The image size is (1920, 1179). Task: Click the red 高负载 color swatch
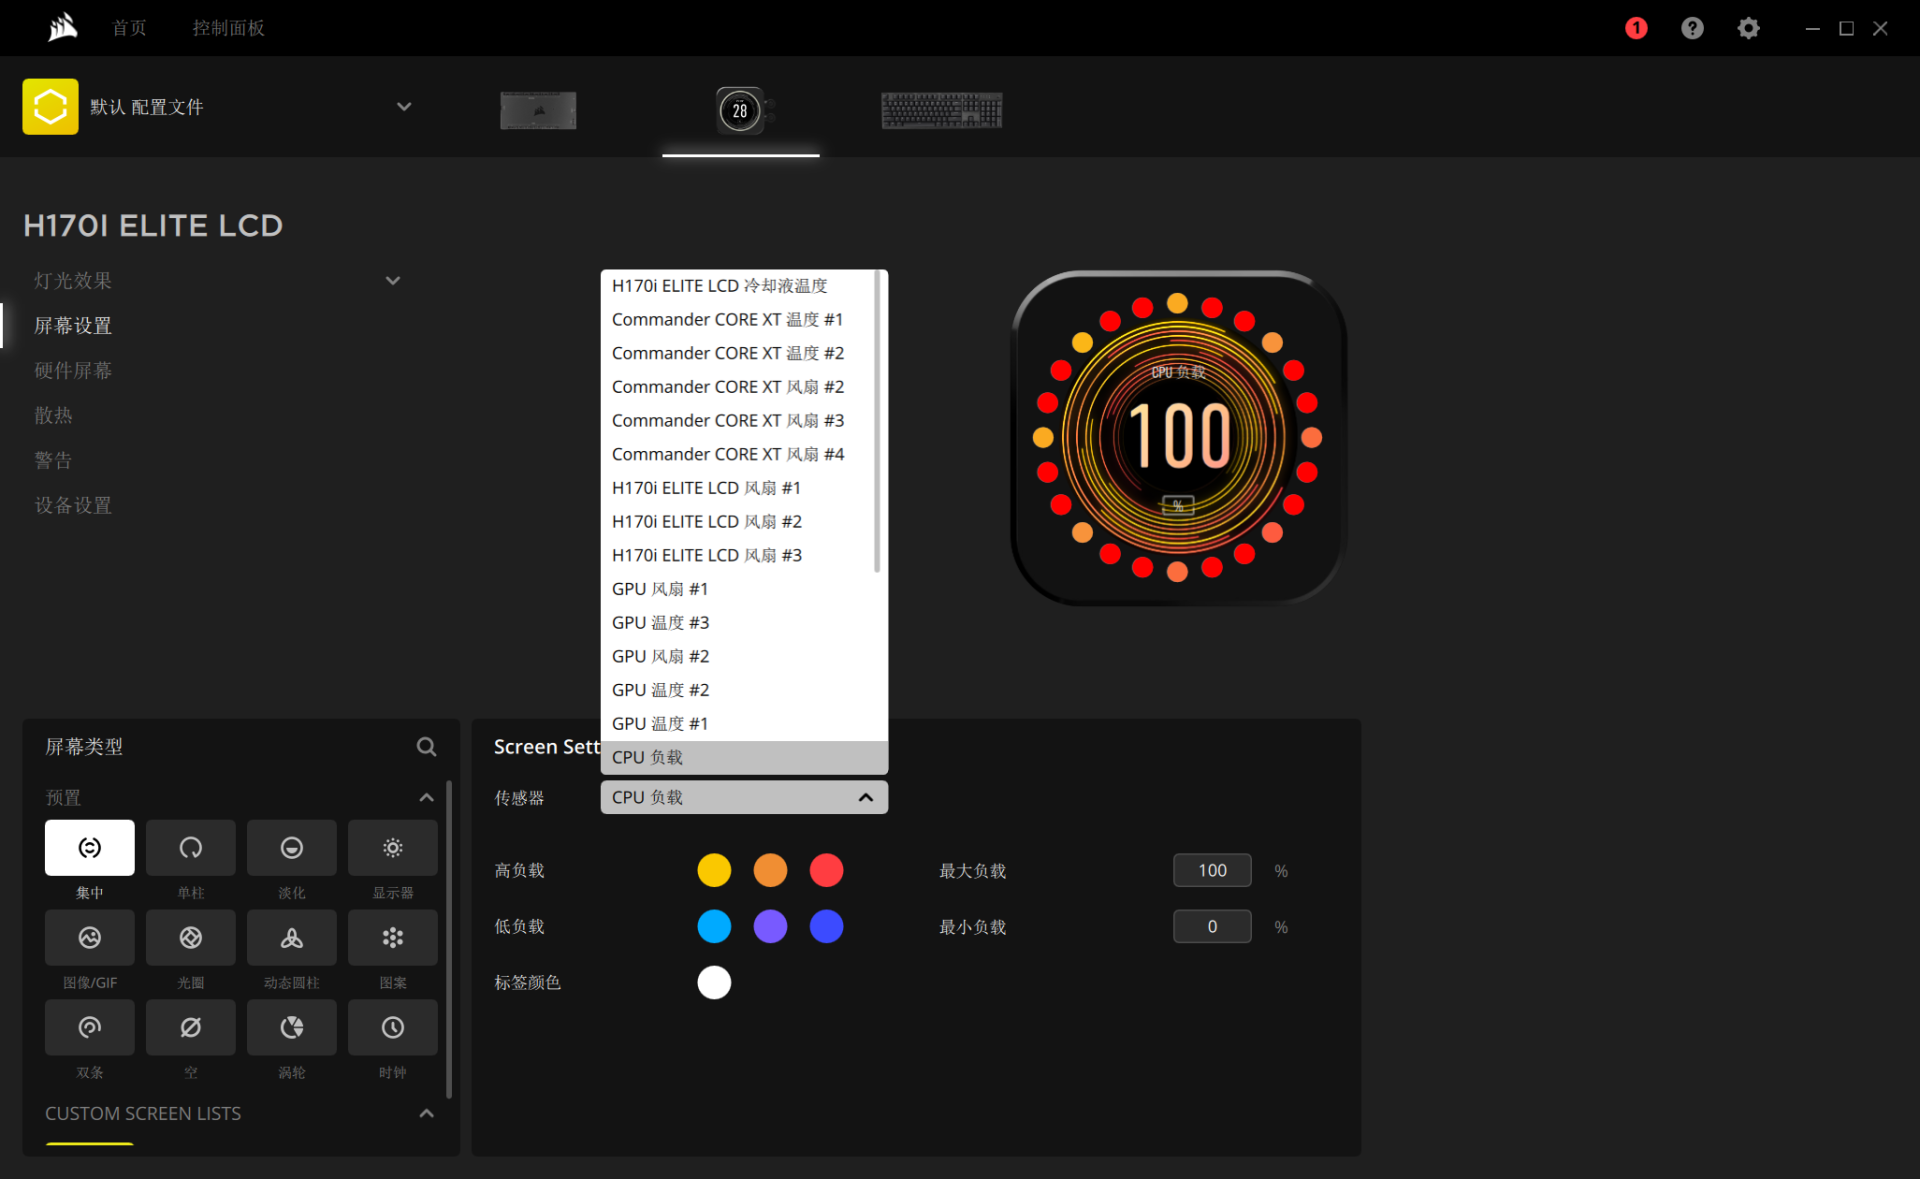[x=825, y=870]
